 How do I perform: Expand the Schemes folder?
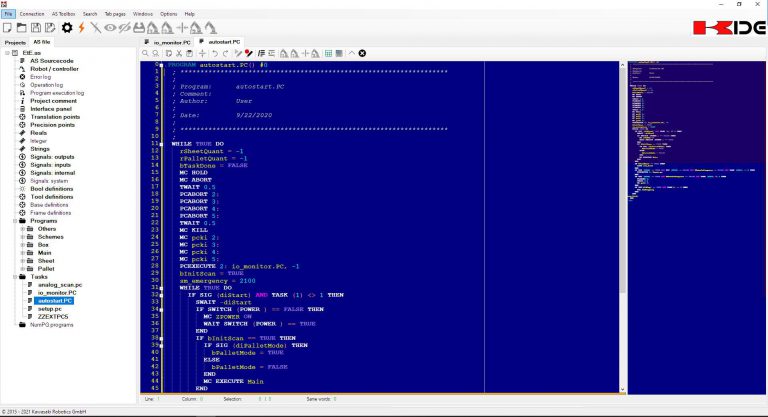point(23,237)
